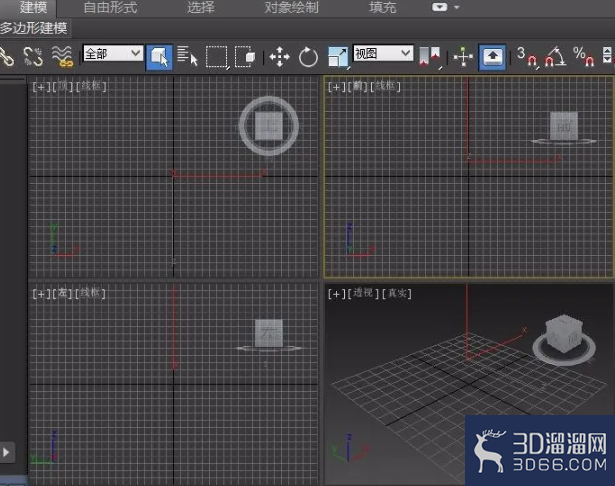The width and height of the screenshot is (615, 486).
Task: Click the top viewport [+] menu
Action: (x=41, y=86)
